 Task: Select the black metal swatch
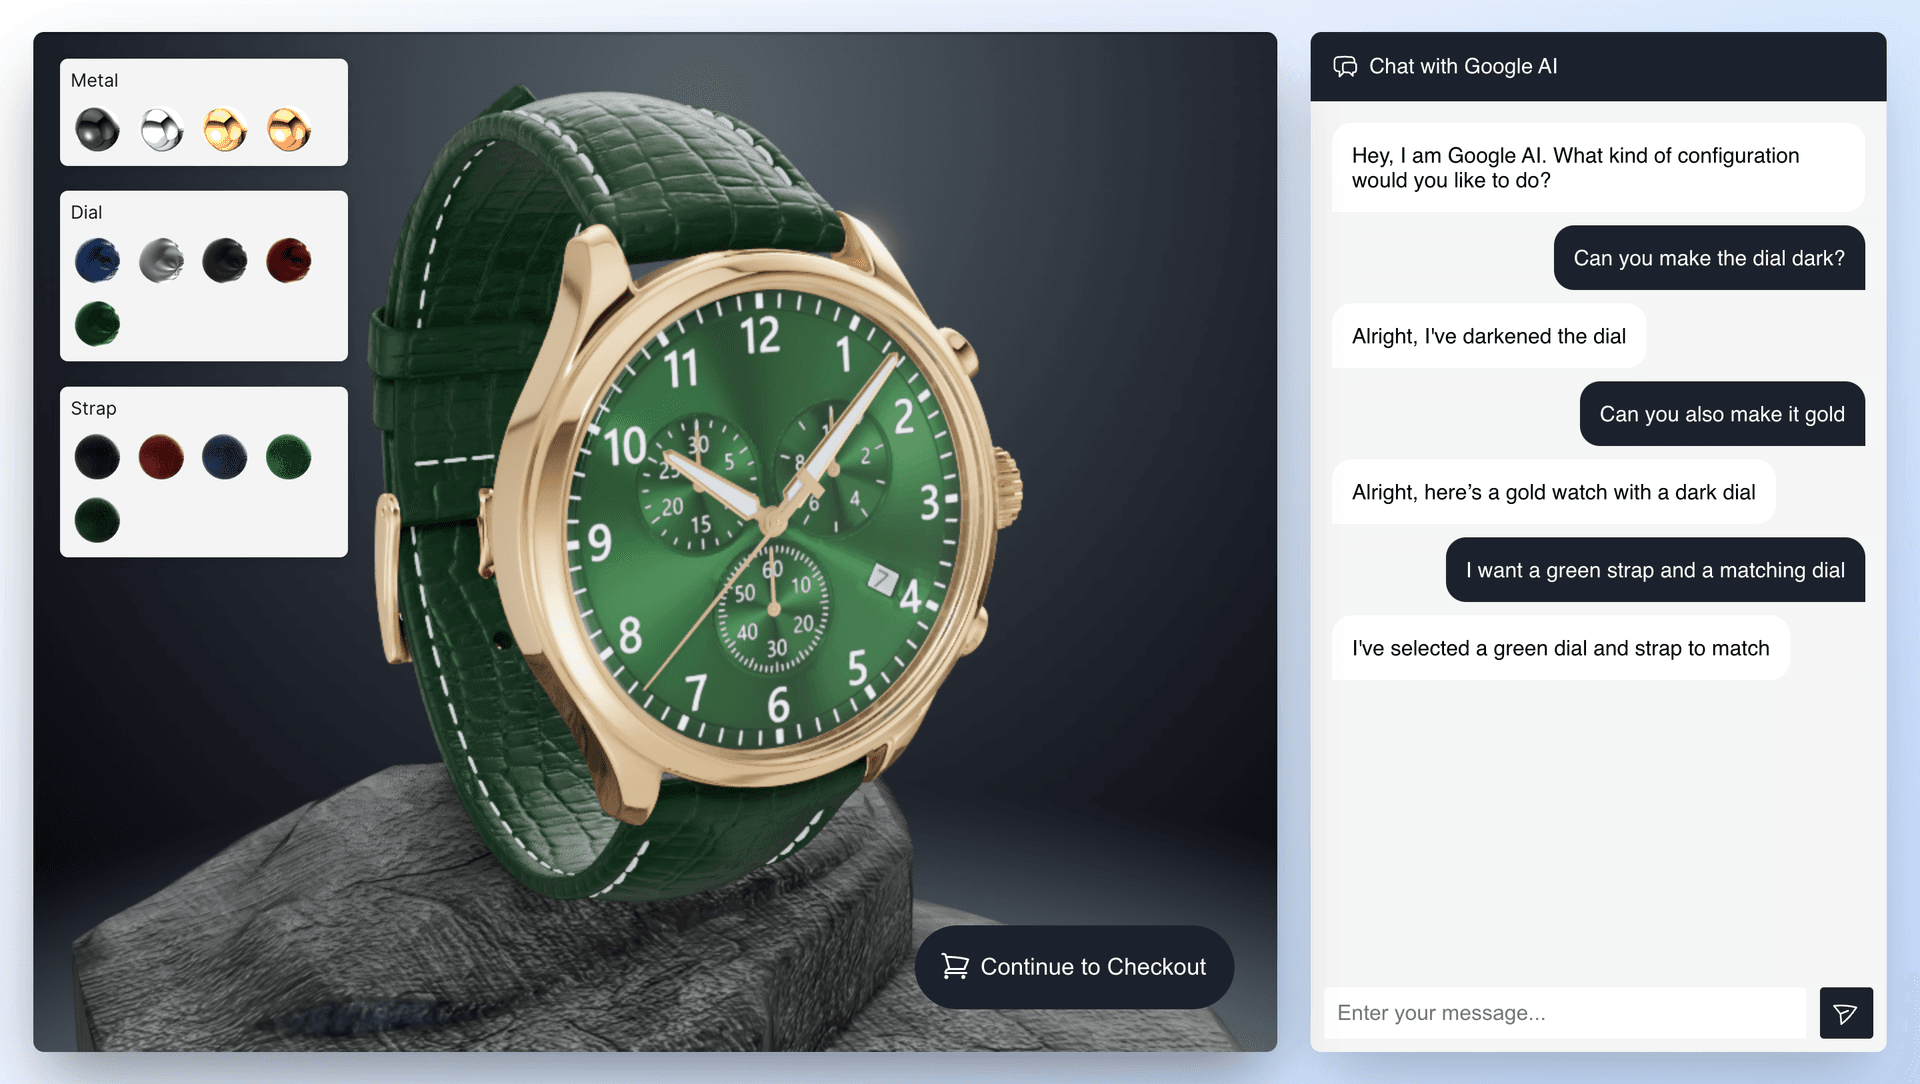[97, 130]
